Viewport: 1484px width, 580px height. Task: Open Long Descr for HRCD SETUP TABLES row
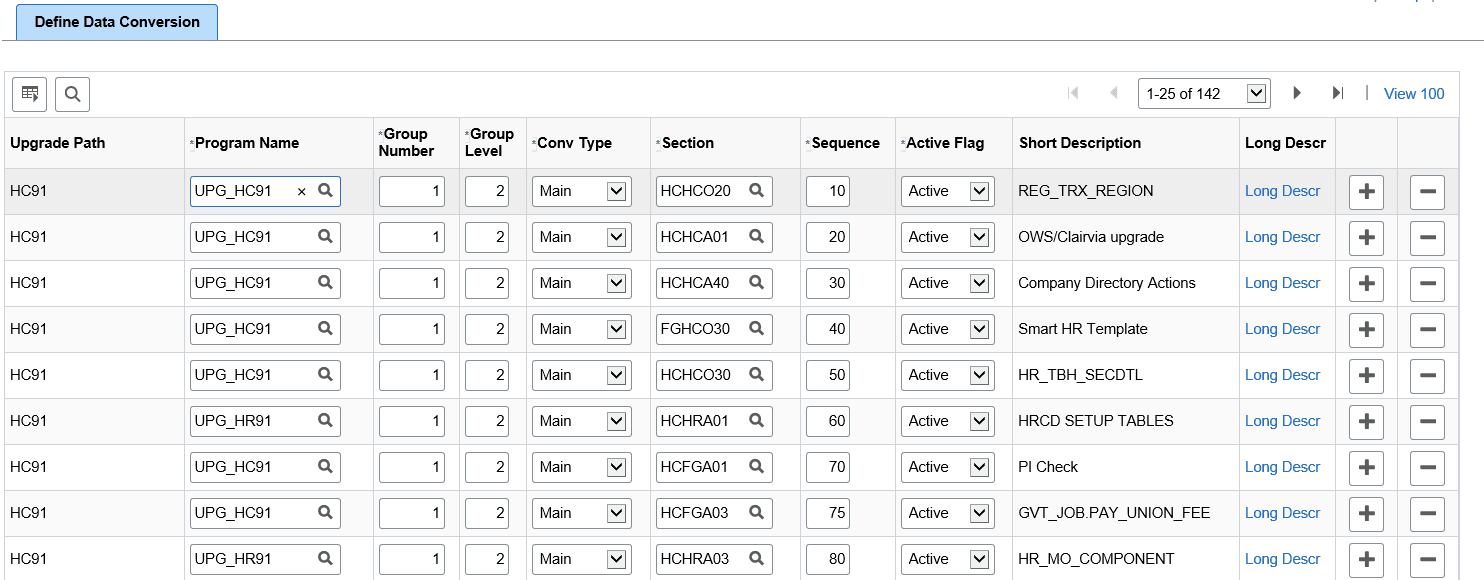[x=1283, y=421]
